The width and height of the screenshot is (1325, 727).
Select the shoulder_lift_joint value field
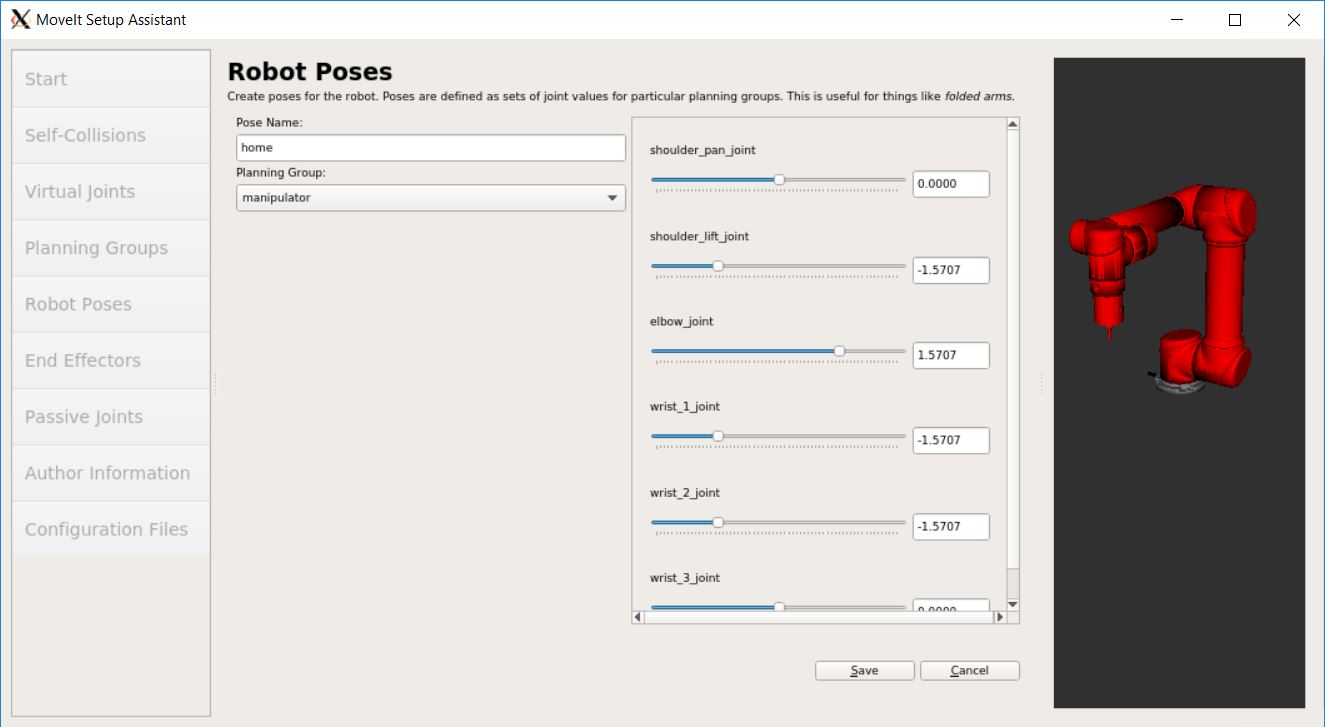950,269
